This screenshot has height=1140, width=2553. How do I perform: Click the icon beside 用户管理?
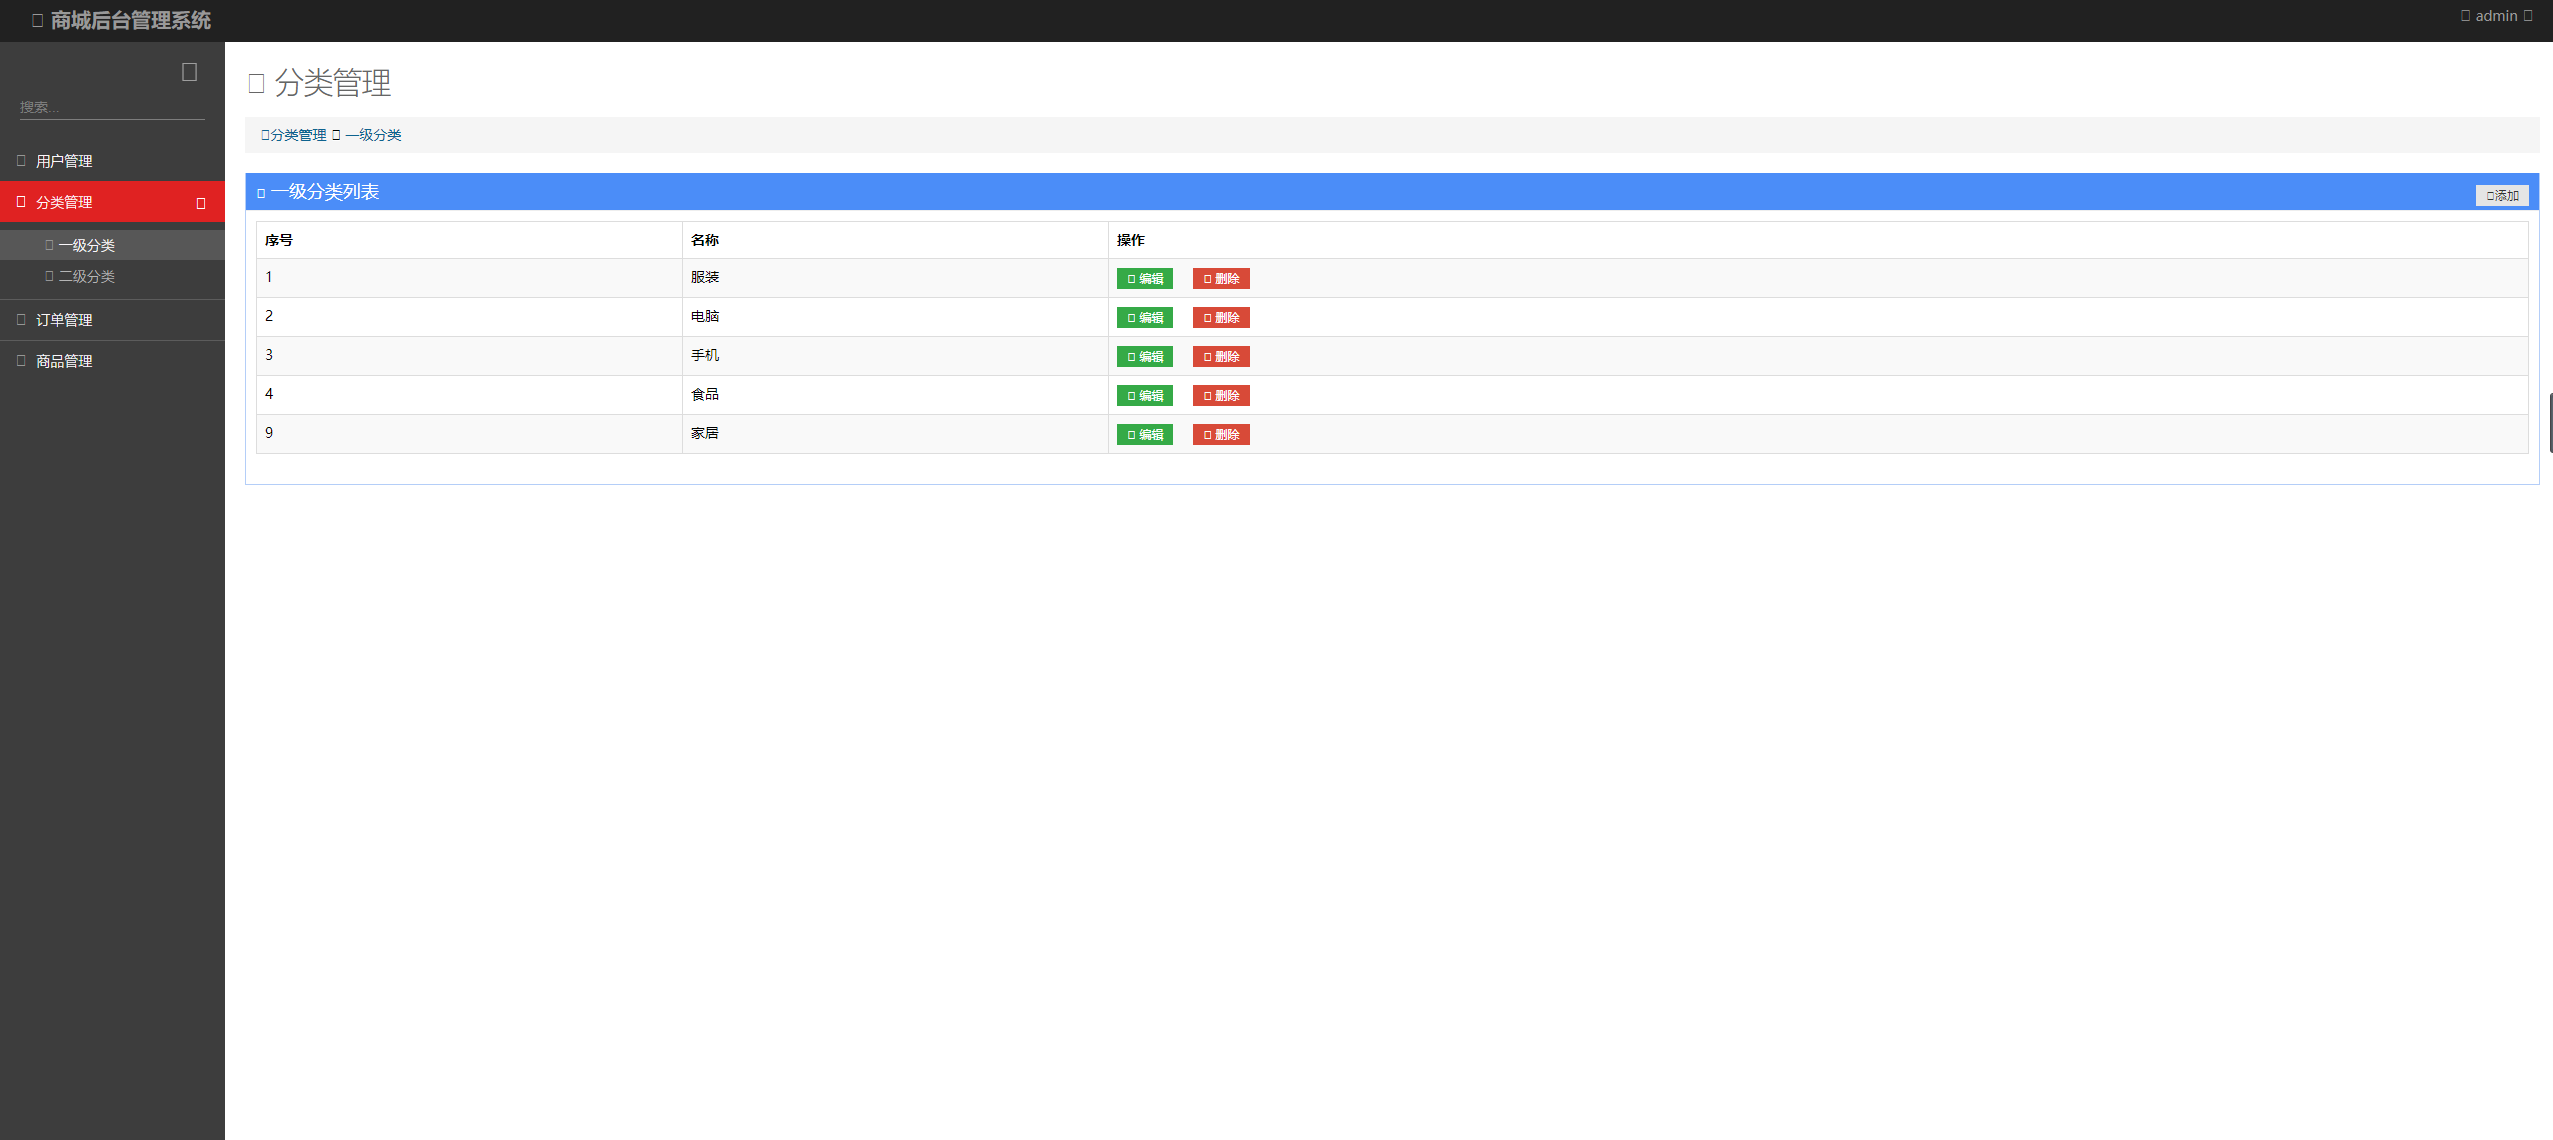[x=21, y=161]
